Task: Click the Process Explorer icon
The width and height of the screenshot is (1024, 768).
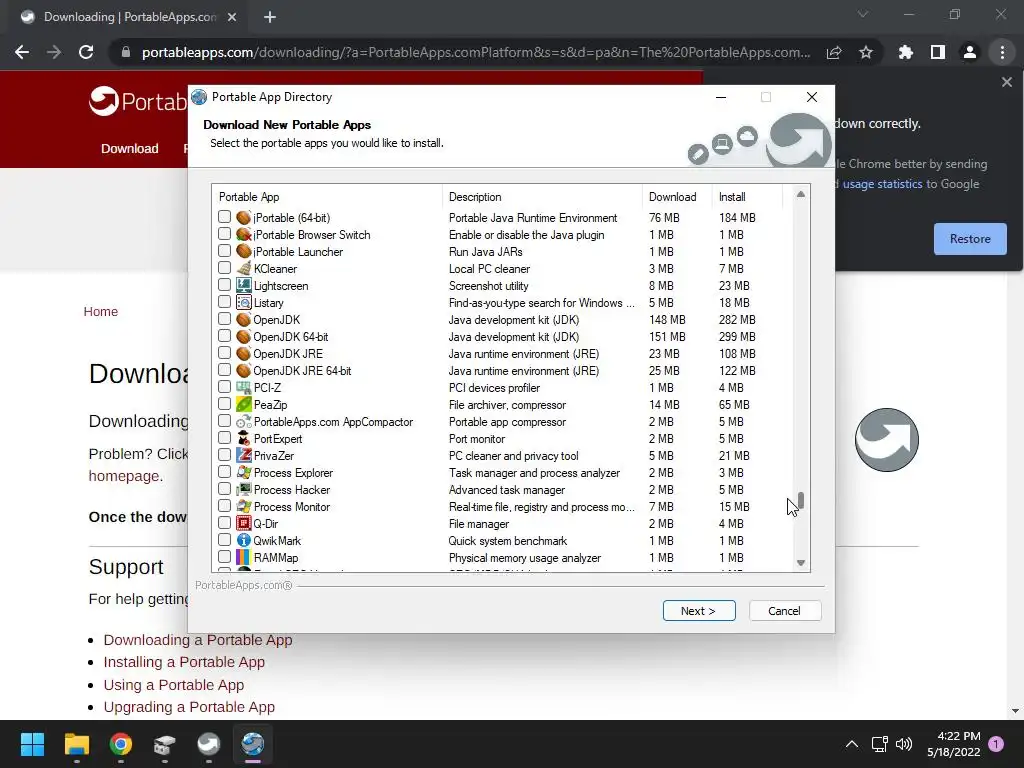Action: (x=244, y=473)
